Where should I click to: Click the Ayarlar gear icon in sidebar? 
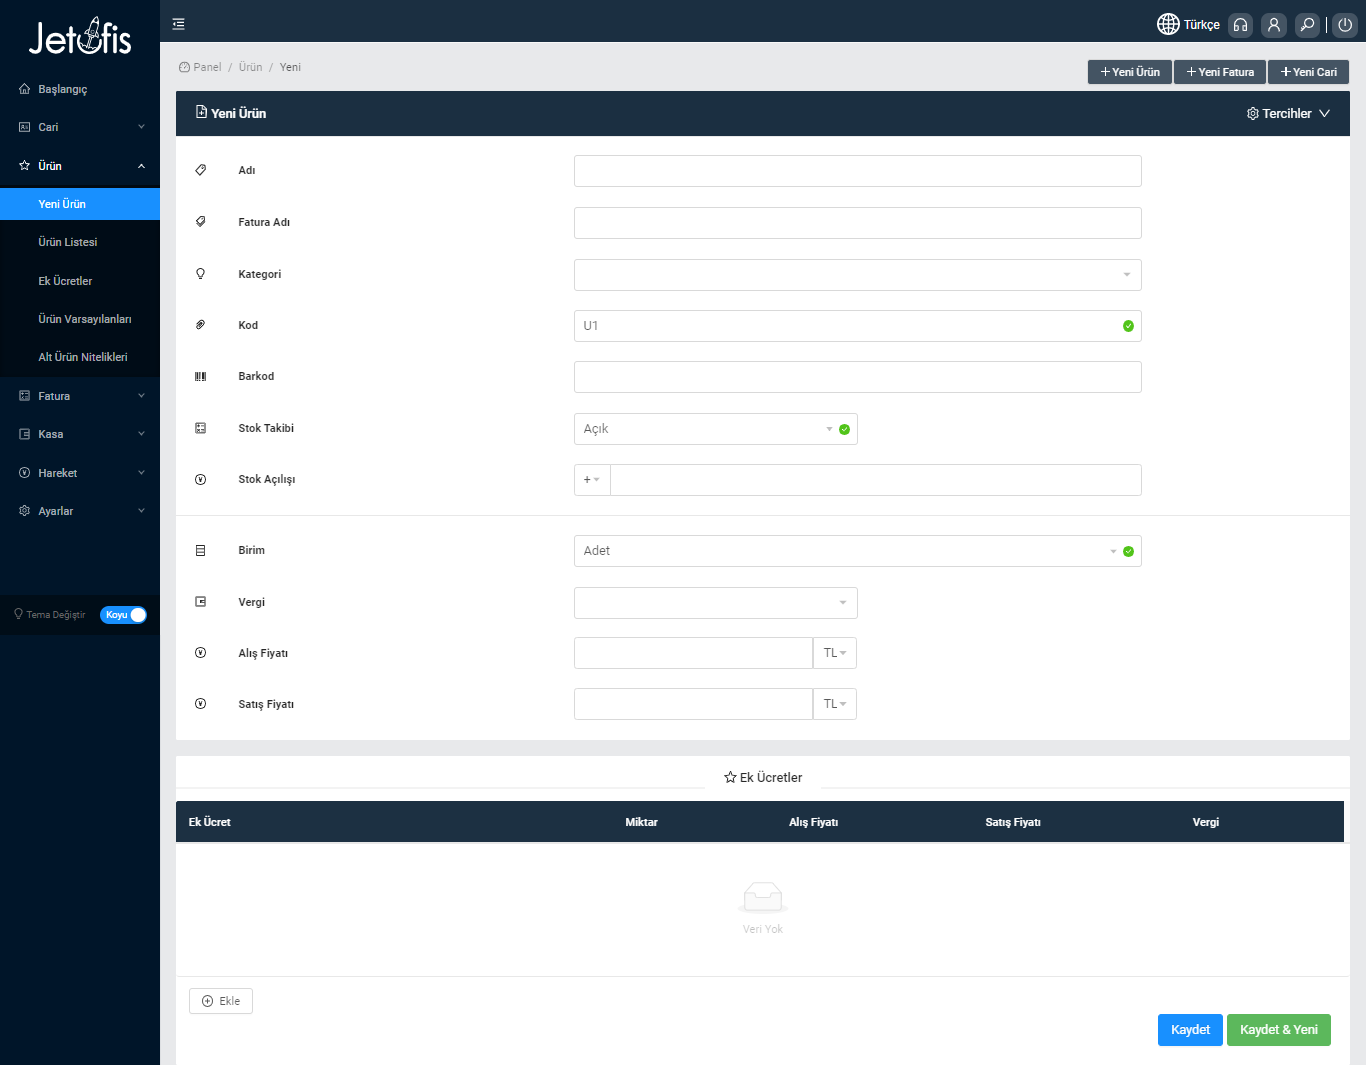point(24,511)
